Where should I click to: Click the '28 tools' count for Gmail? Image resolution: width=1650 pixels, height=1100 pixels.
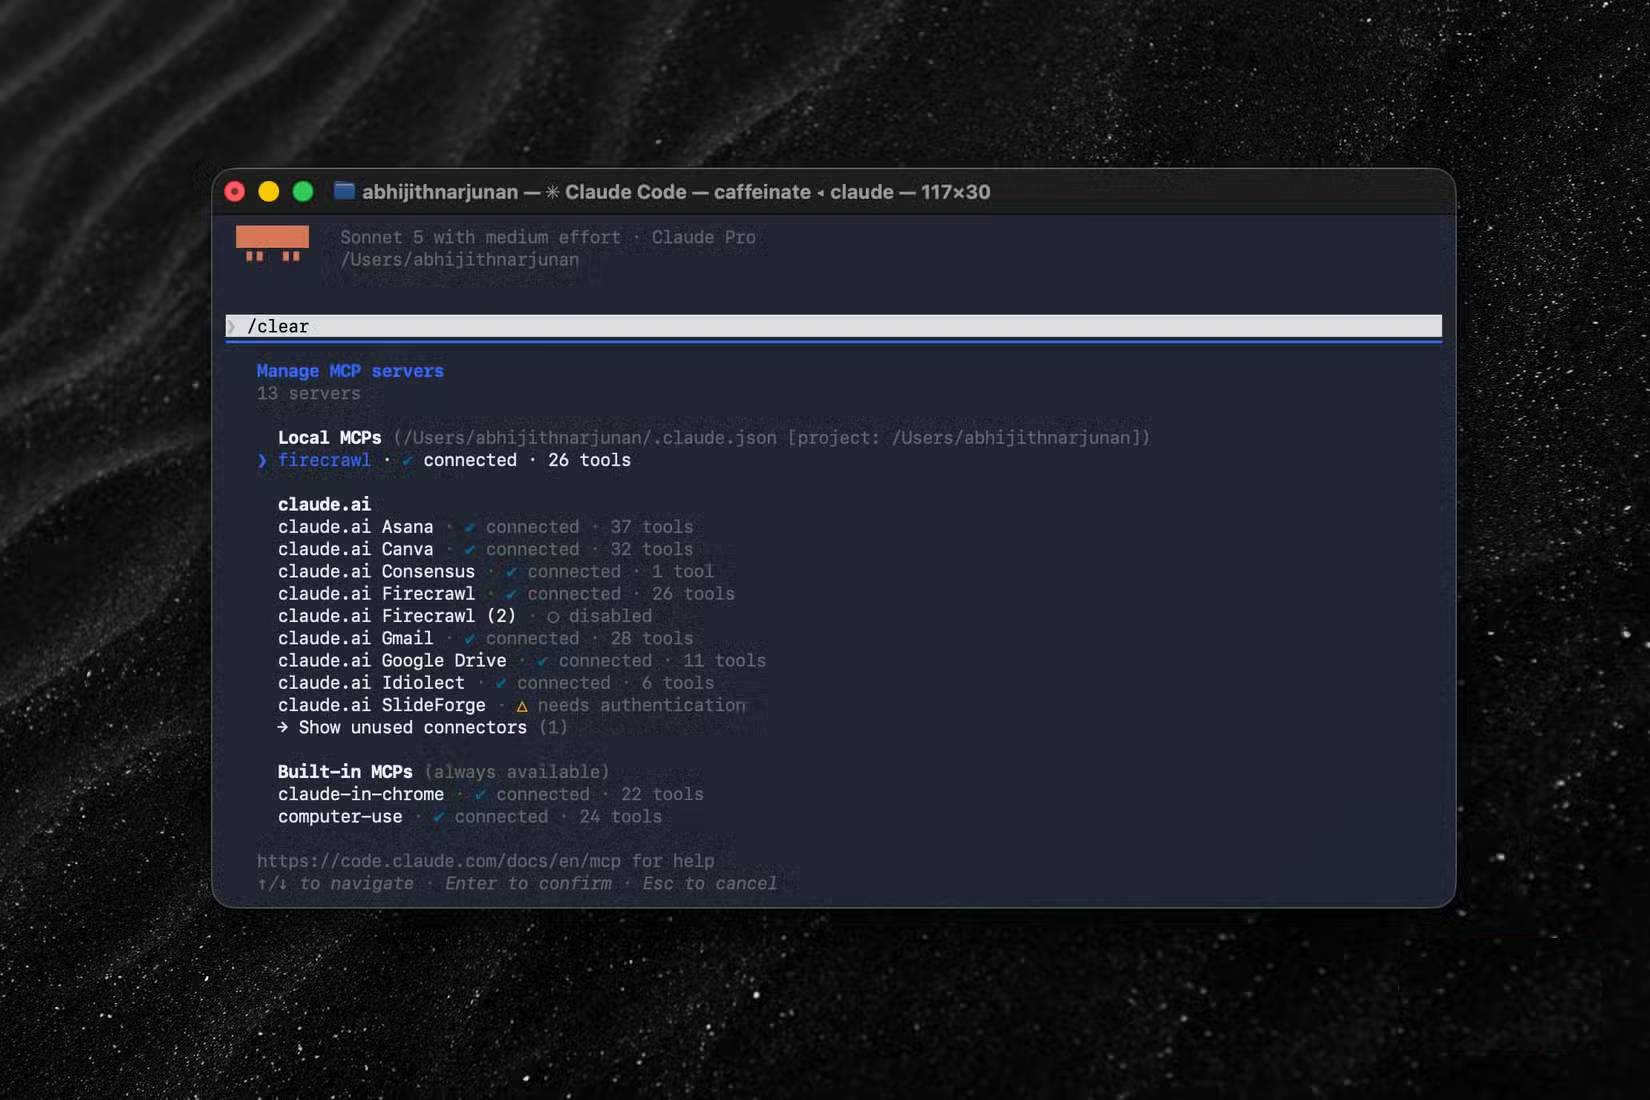pyautogui.click(x=652, y=638)
